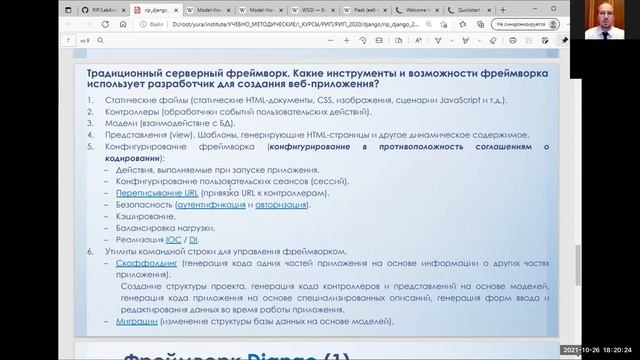Click the PDF page number field
640x360 pixels.
(68, 40)
